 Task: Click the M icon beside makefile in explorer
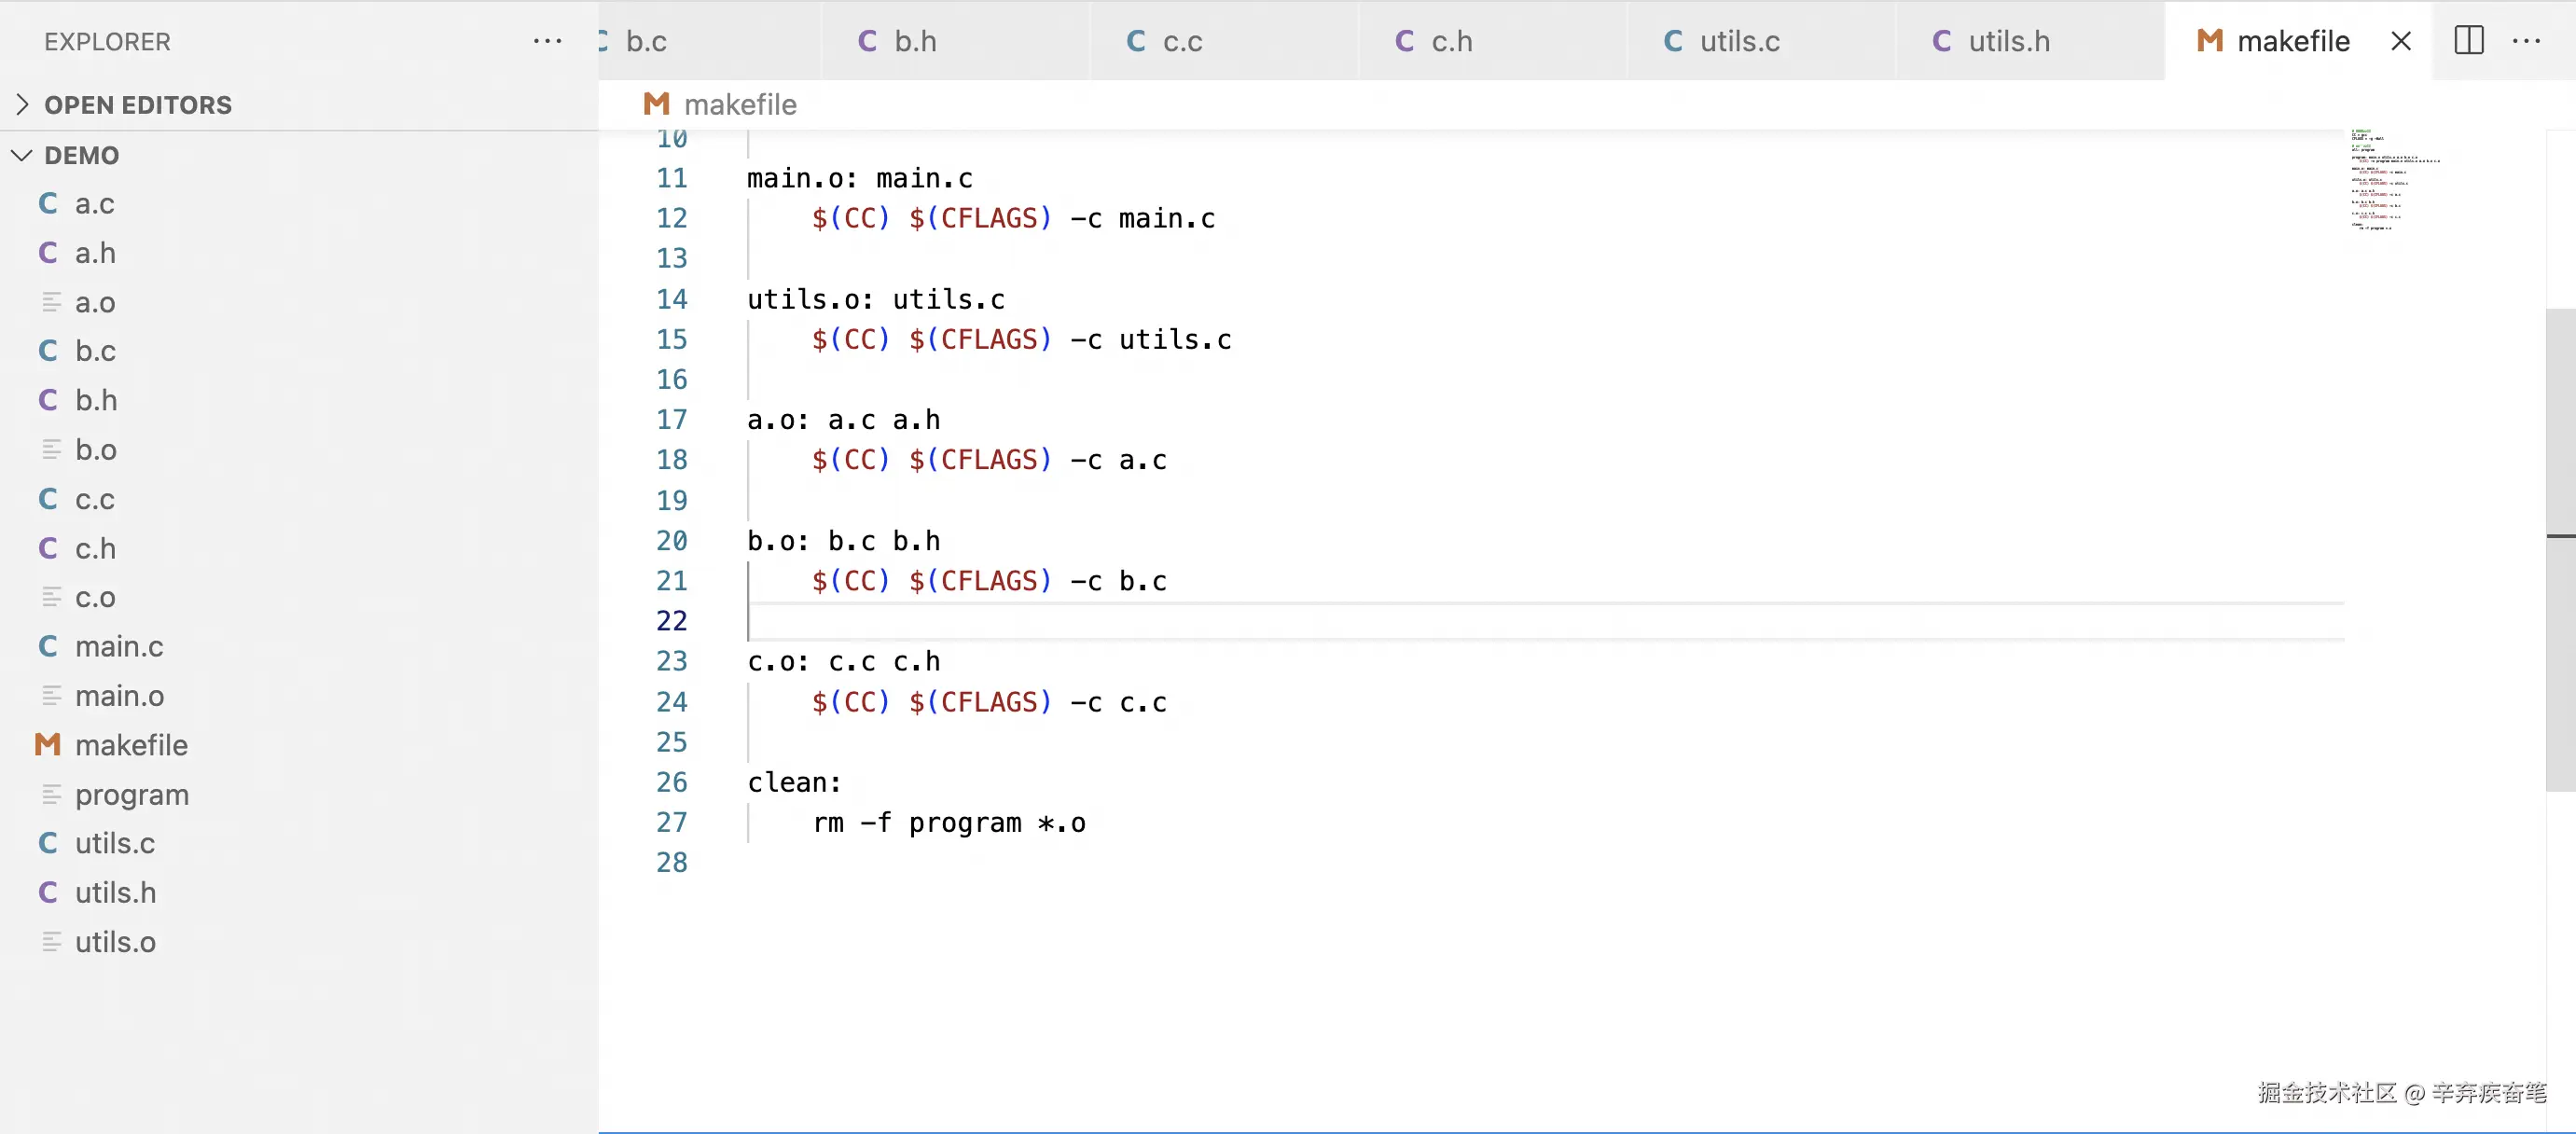pyautogui.click(x=48, y=745)
